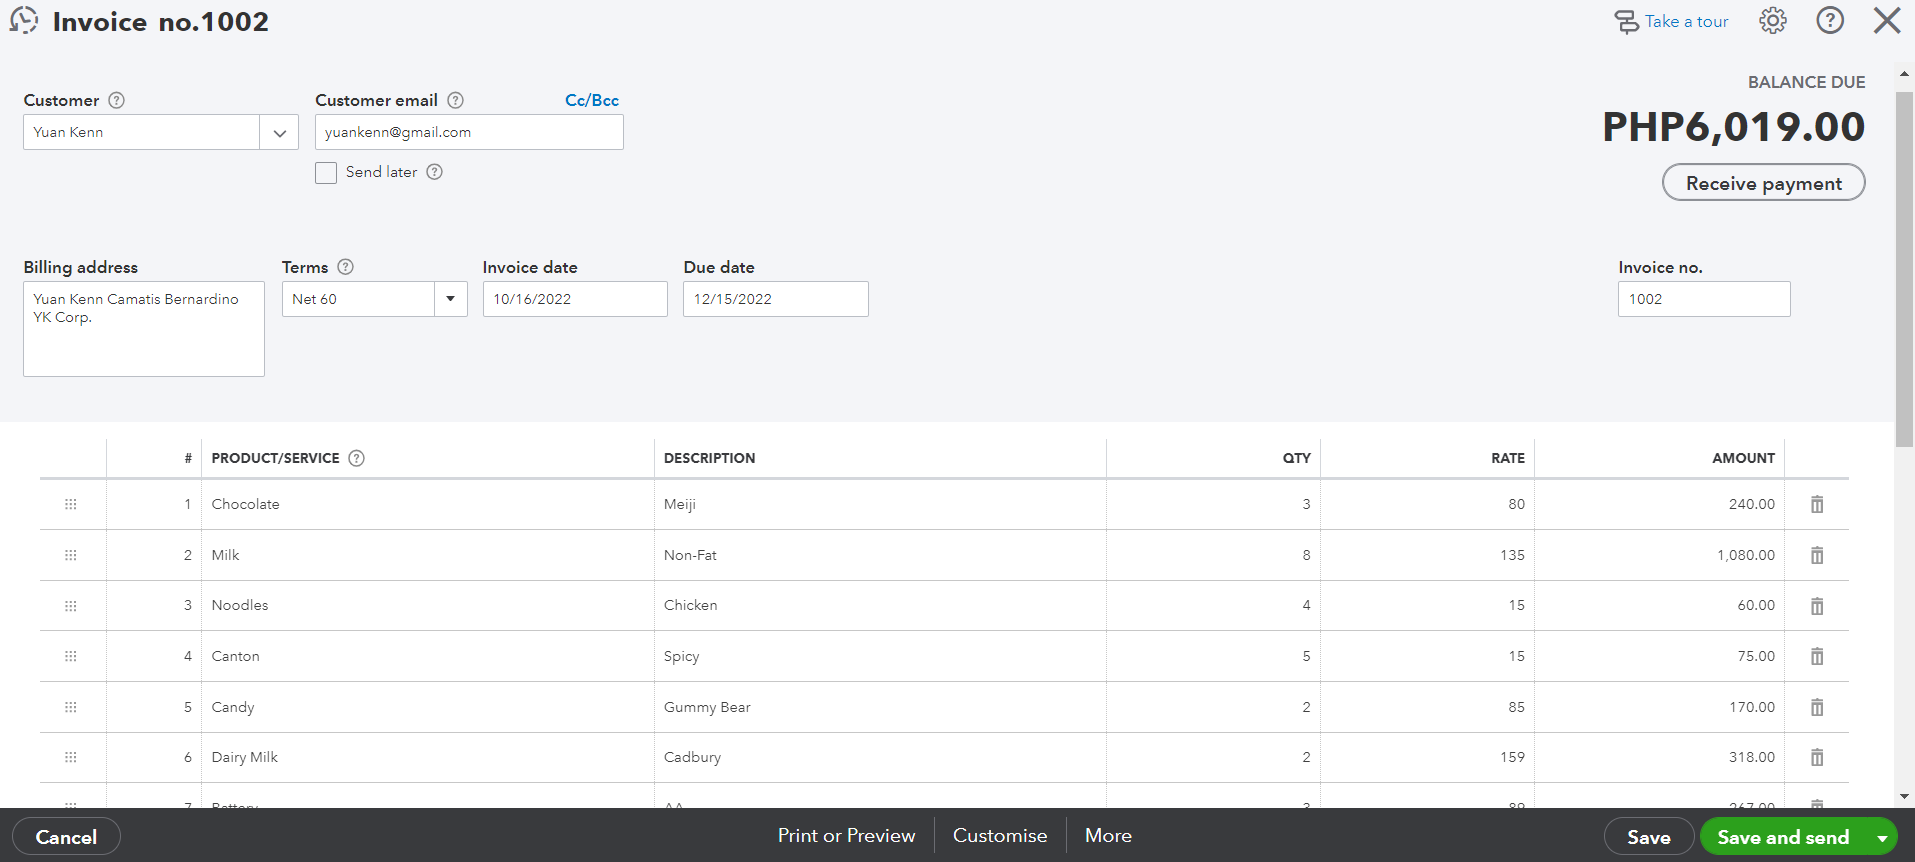Screen dimensions: 1915x862
Task: Delete the Milk line with trash icon
Action: (1816, 556)
